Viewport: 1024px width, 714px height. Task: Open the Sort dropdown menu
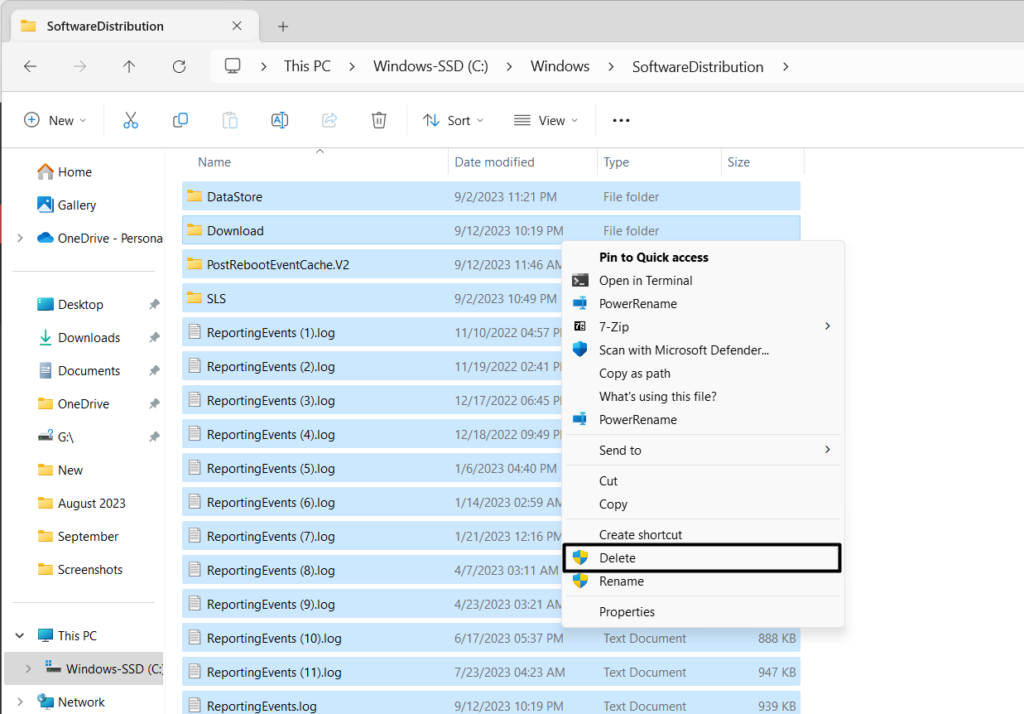(453, 120)
